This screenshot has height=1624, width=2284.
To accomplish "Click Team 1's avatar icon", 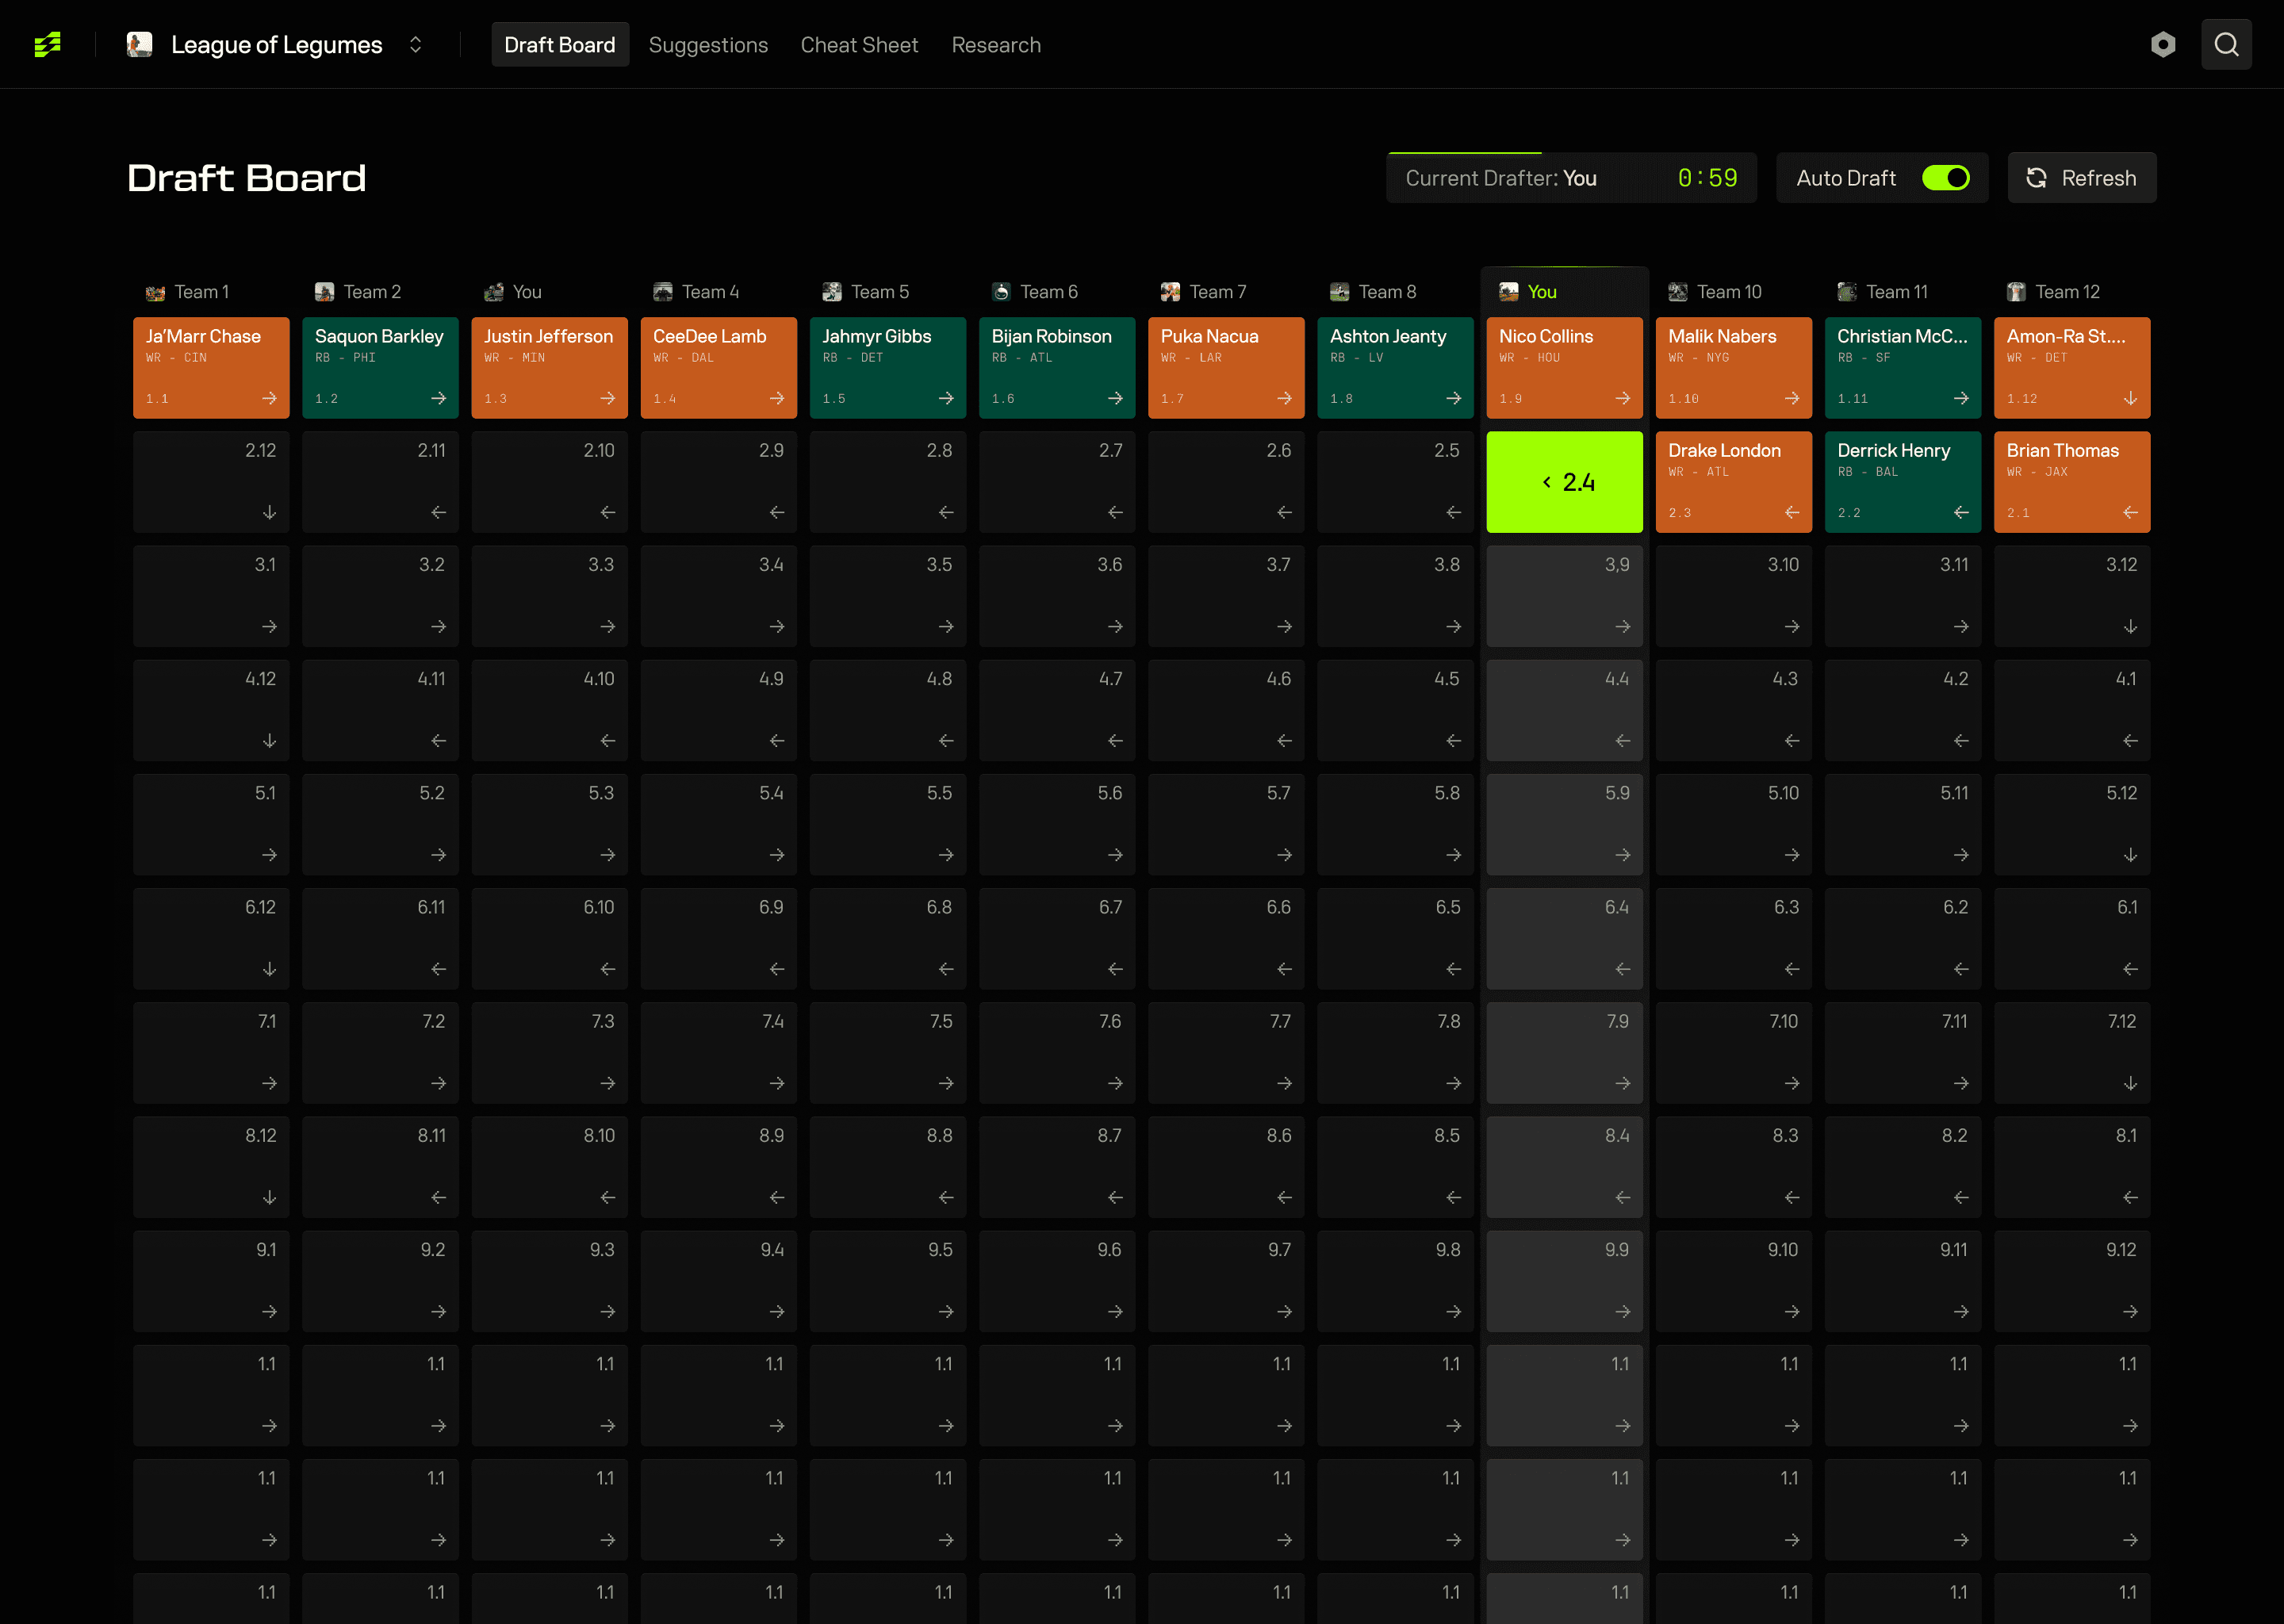I will pyautogui.click(x=155, y=291).
